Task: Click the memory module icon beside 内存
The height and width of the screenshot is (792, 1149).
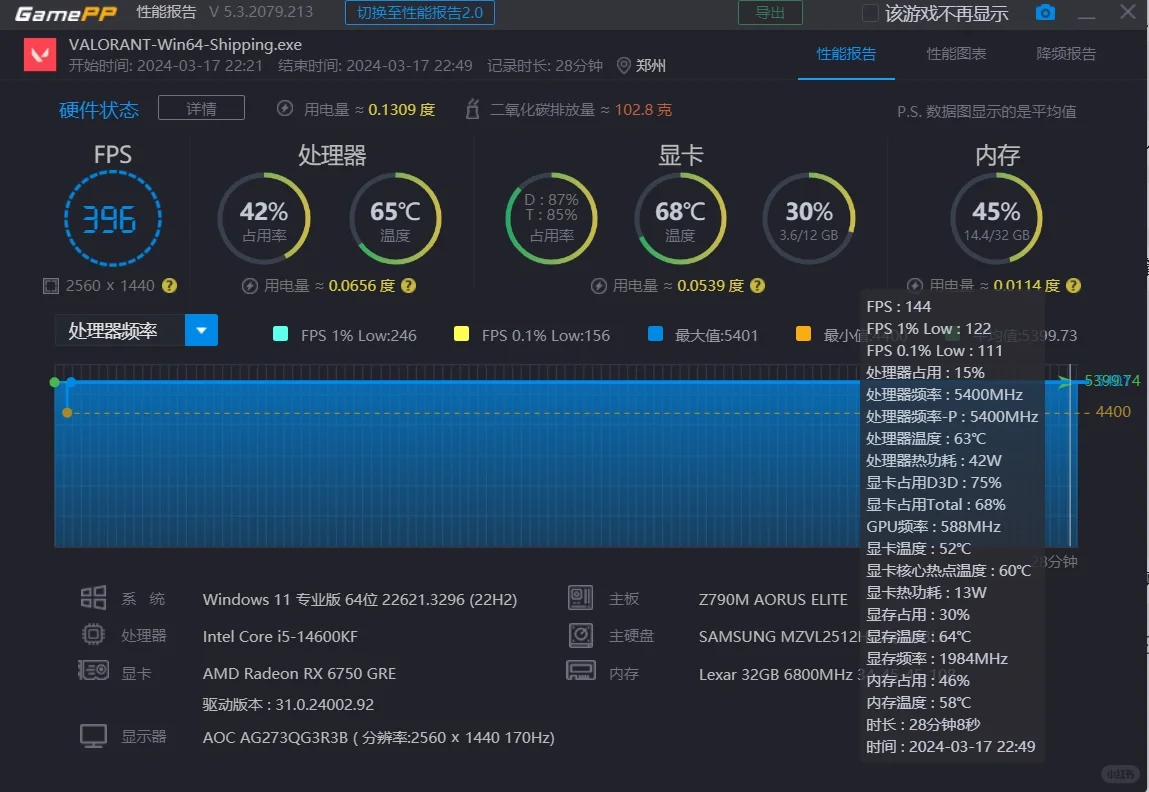Action: [580, 670]
